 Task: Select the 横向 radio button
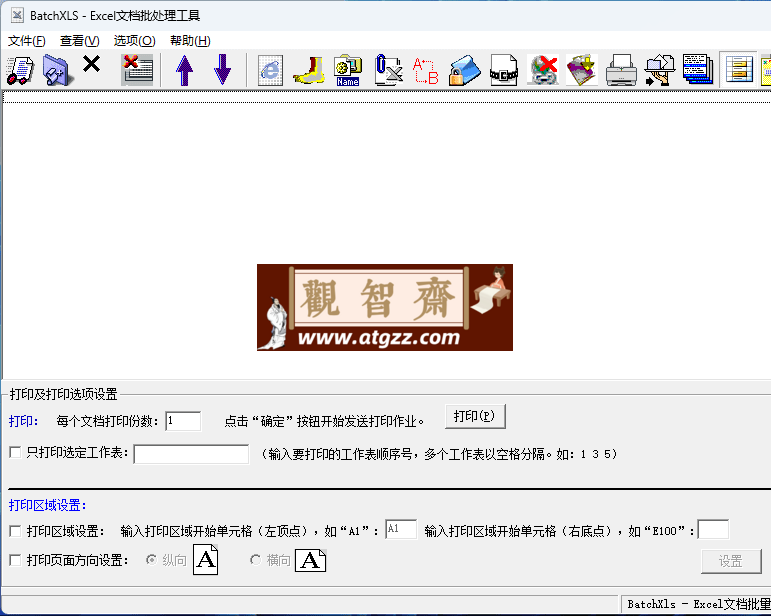255,559
